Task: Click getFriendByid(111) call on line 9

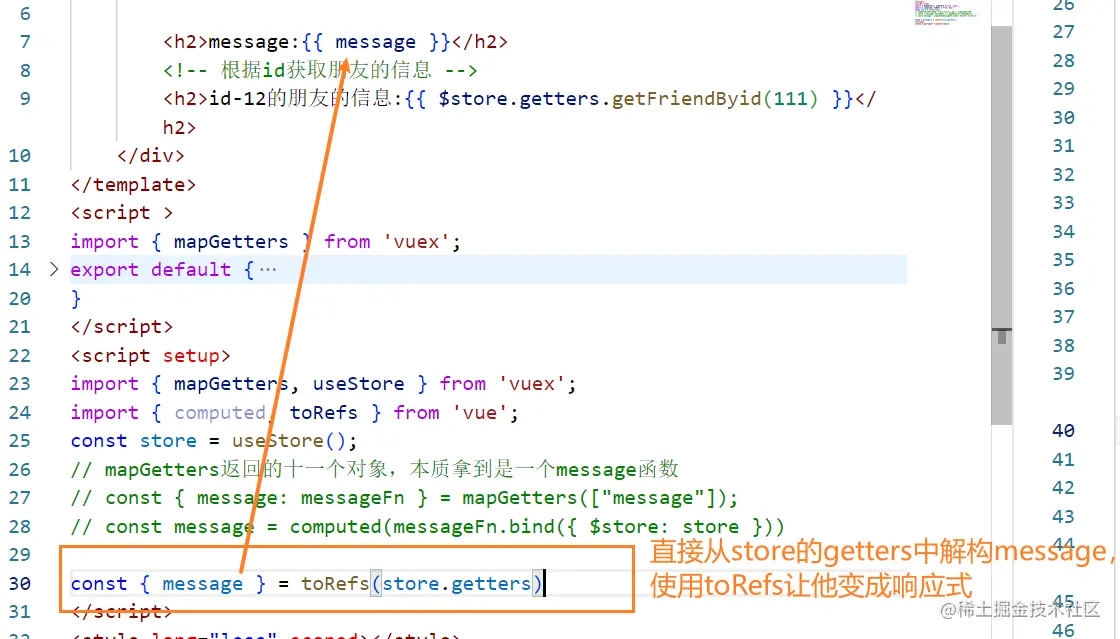Action: (x=714, y=99)
